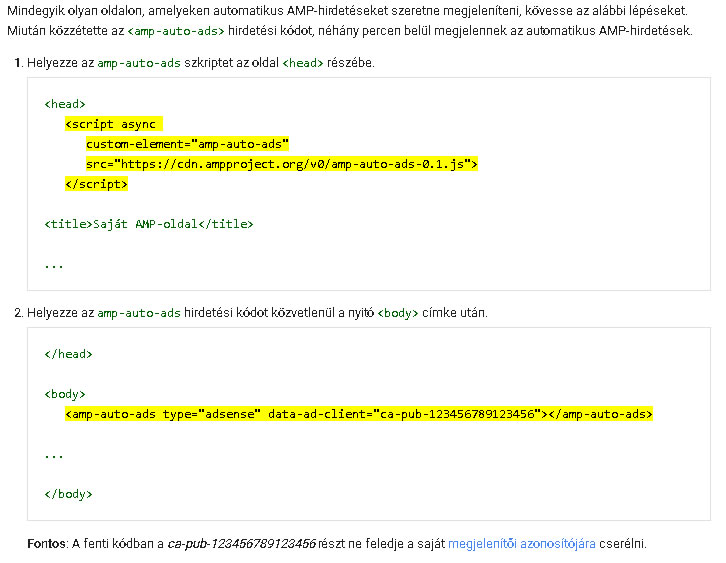Click the highlighted '</script>' closing tag

pyautogui.click(x=96, y=184)
